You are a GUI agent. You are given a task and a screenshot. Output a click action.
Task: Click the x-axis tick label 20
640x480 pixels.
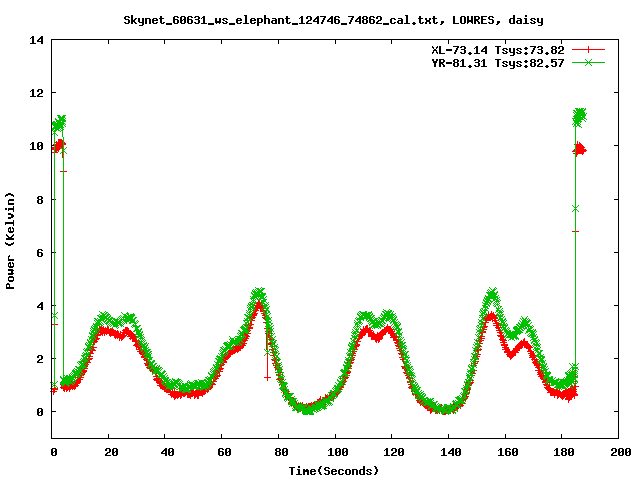[111, 452]
